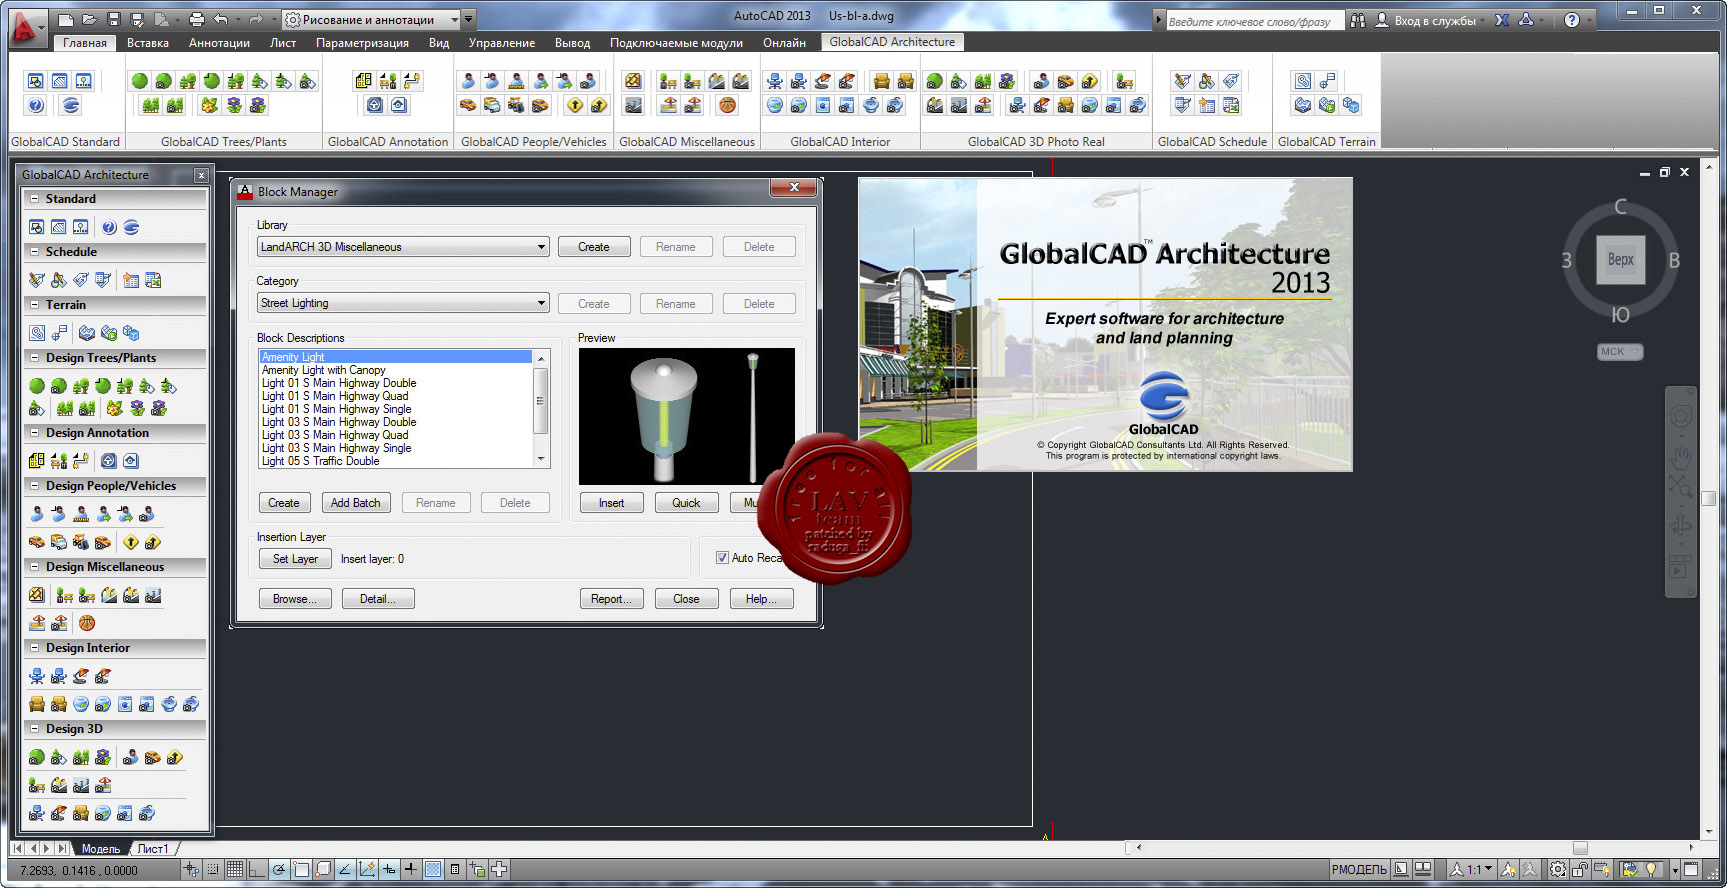Click the first building icon in Design Annotation palette
This screenshot has width=1727, height=888.
(37, 461)
